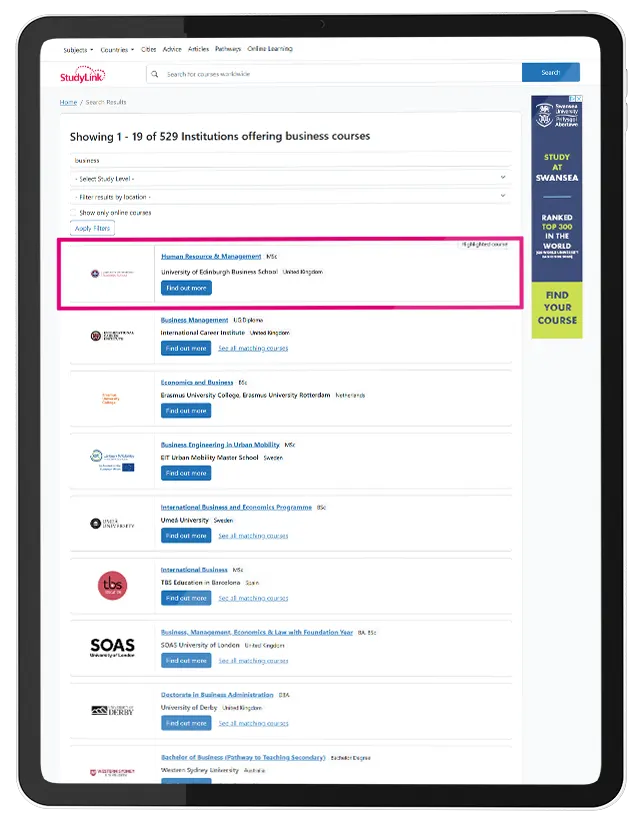Open the Subjects menu dropdown

(78, 49)
